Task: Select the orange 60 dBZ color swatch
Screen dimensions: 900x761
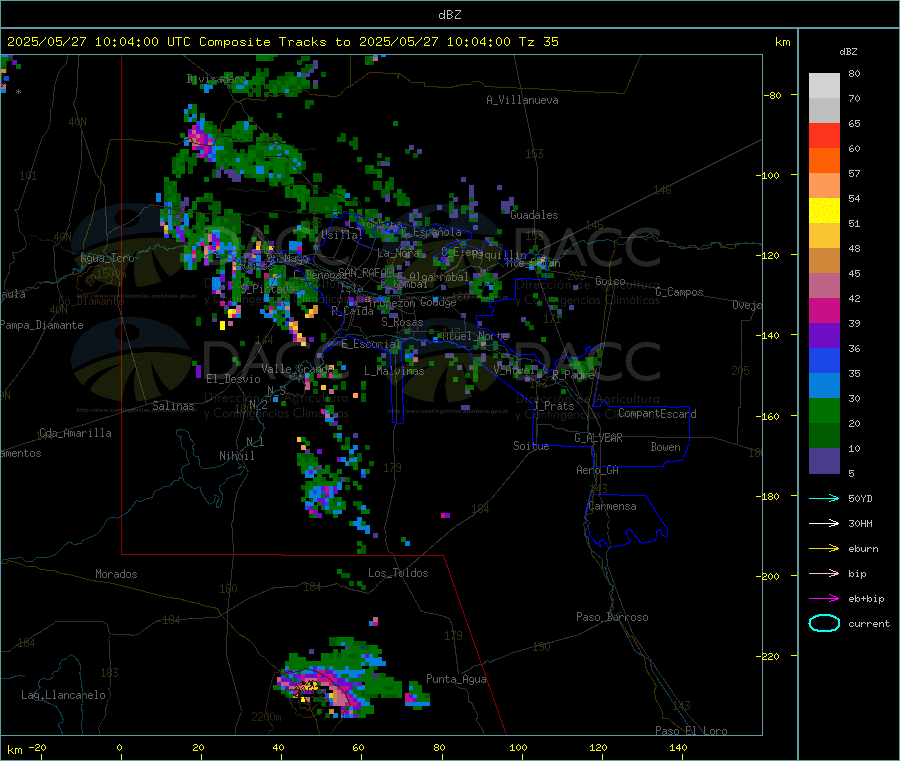Action: tap(824, 161)
